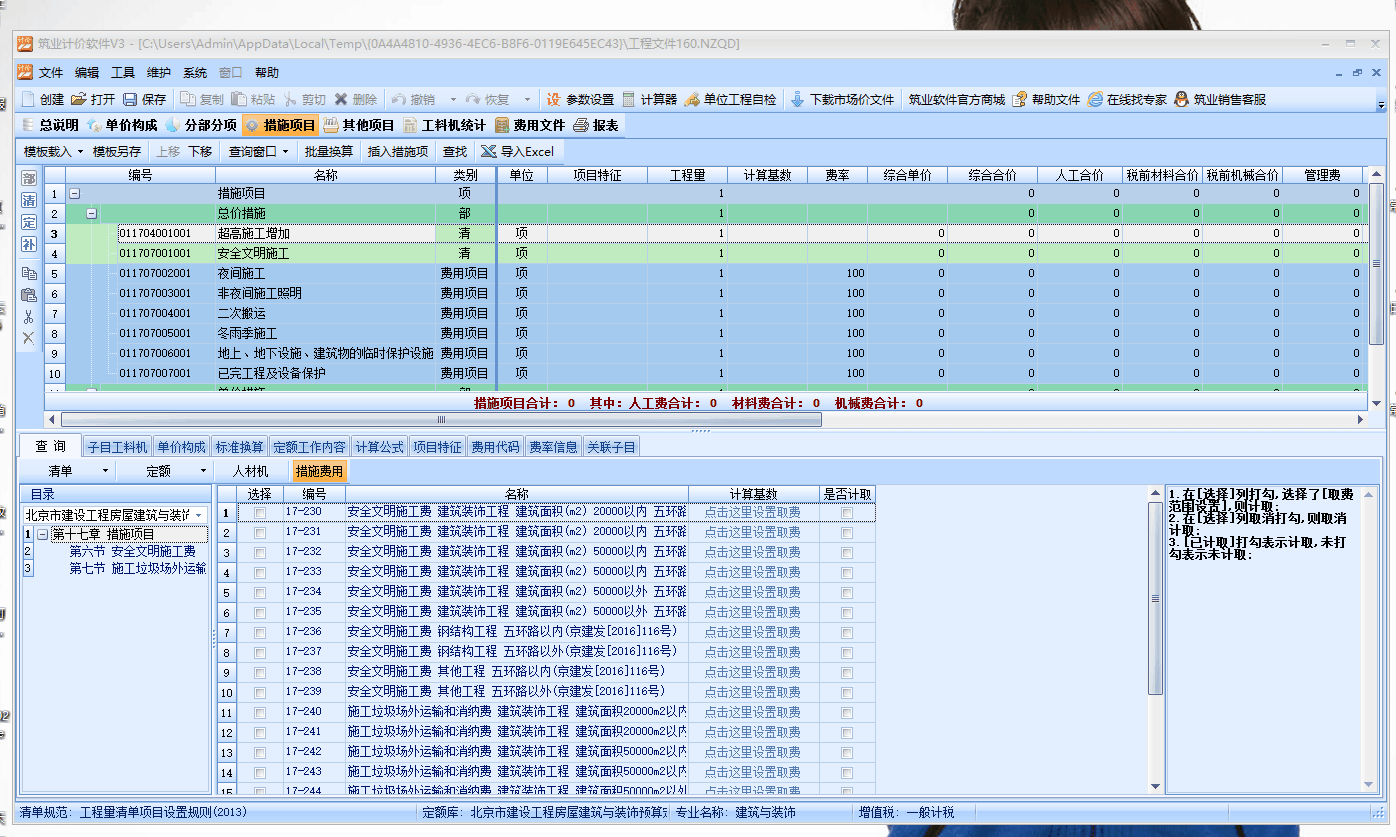
Task: Select 第七节 施工垃圾场外运输 tree node
Action: pos(137,568)
